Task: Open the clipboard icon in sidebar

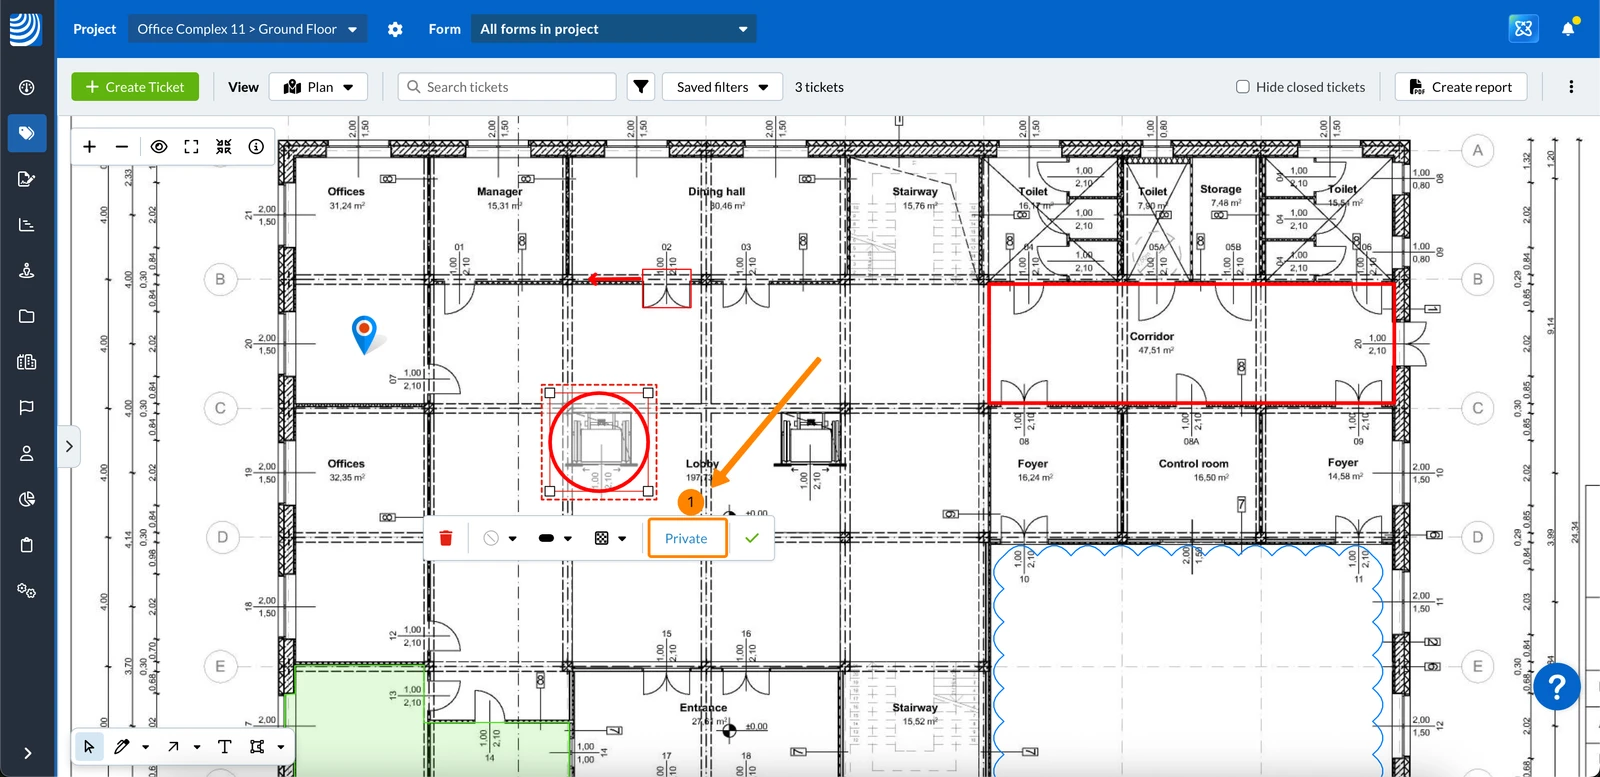Action: click(27, 545)
